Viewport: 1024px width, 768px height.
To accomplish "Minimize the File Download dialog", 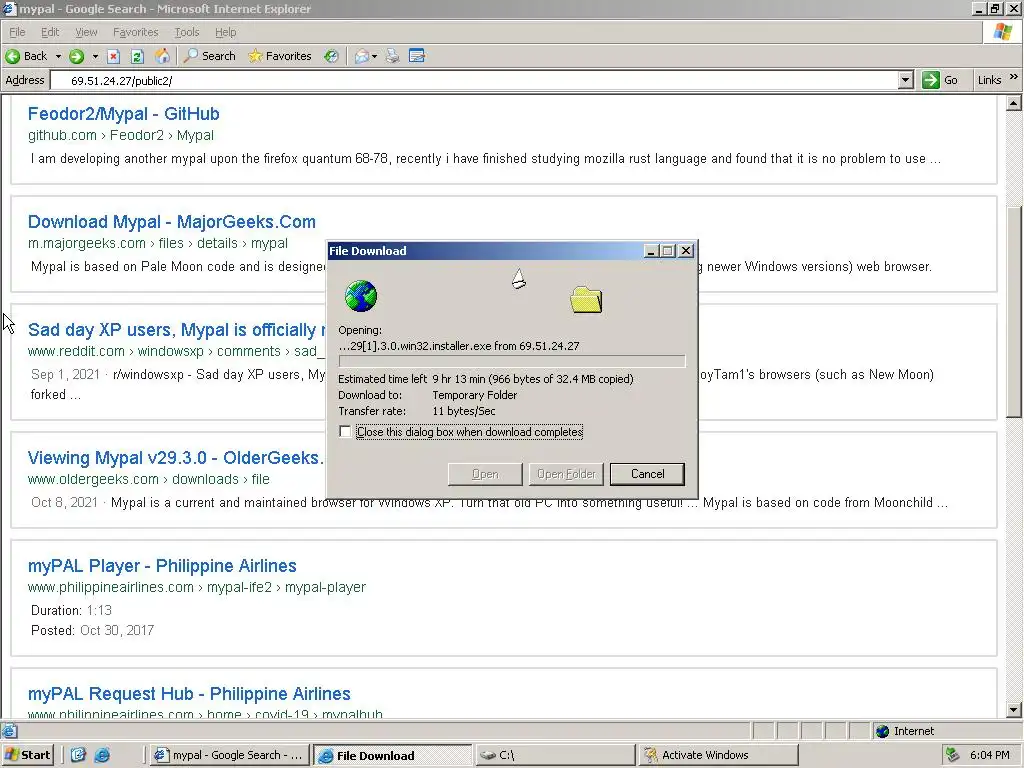I will coord(651,251).
